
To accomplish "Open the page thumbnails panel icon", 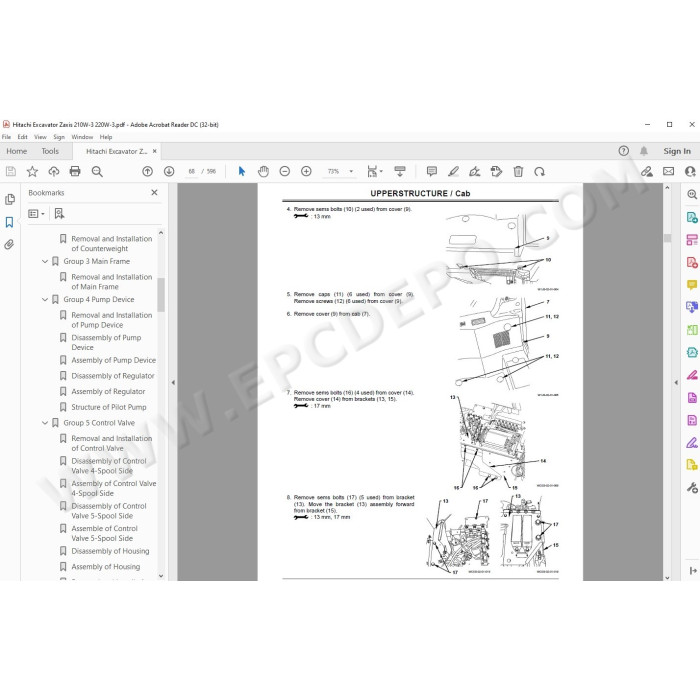I will tap(9, 199).
